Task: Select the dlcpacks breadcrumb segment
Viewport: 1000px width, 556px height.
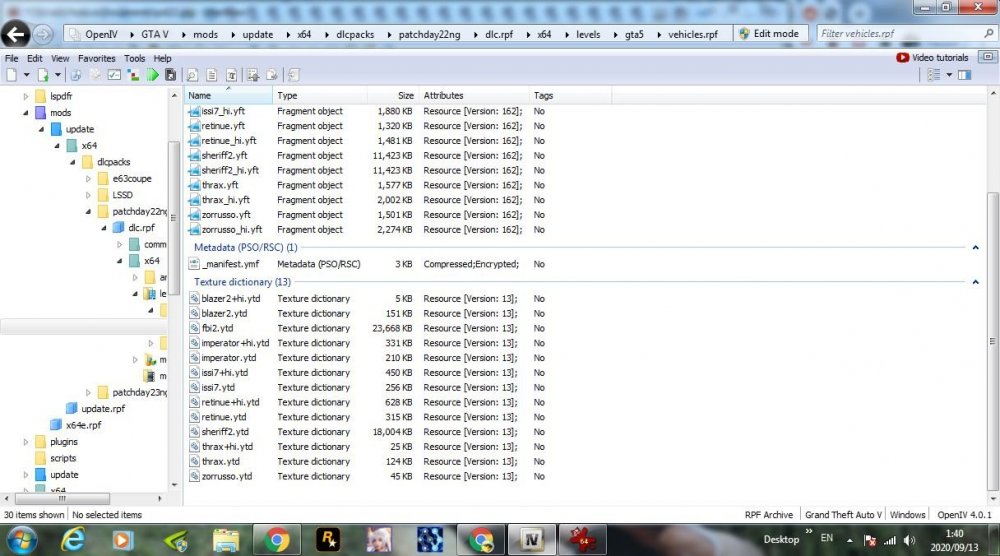Action: [x=355, y=34]
